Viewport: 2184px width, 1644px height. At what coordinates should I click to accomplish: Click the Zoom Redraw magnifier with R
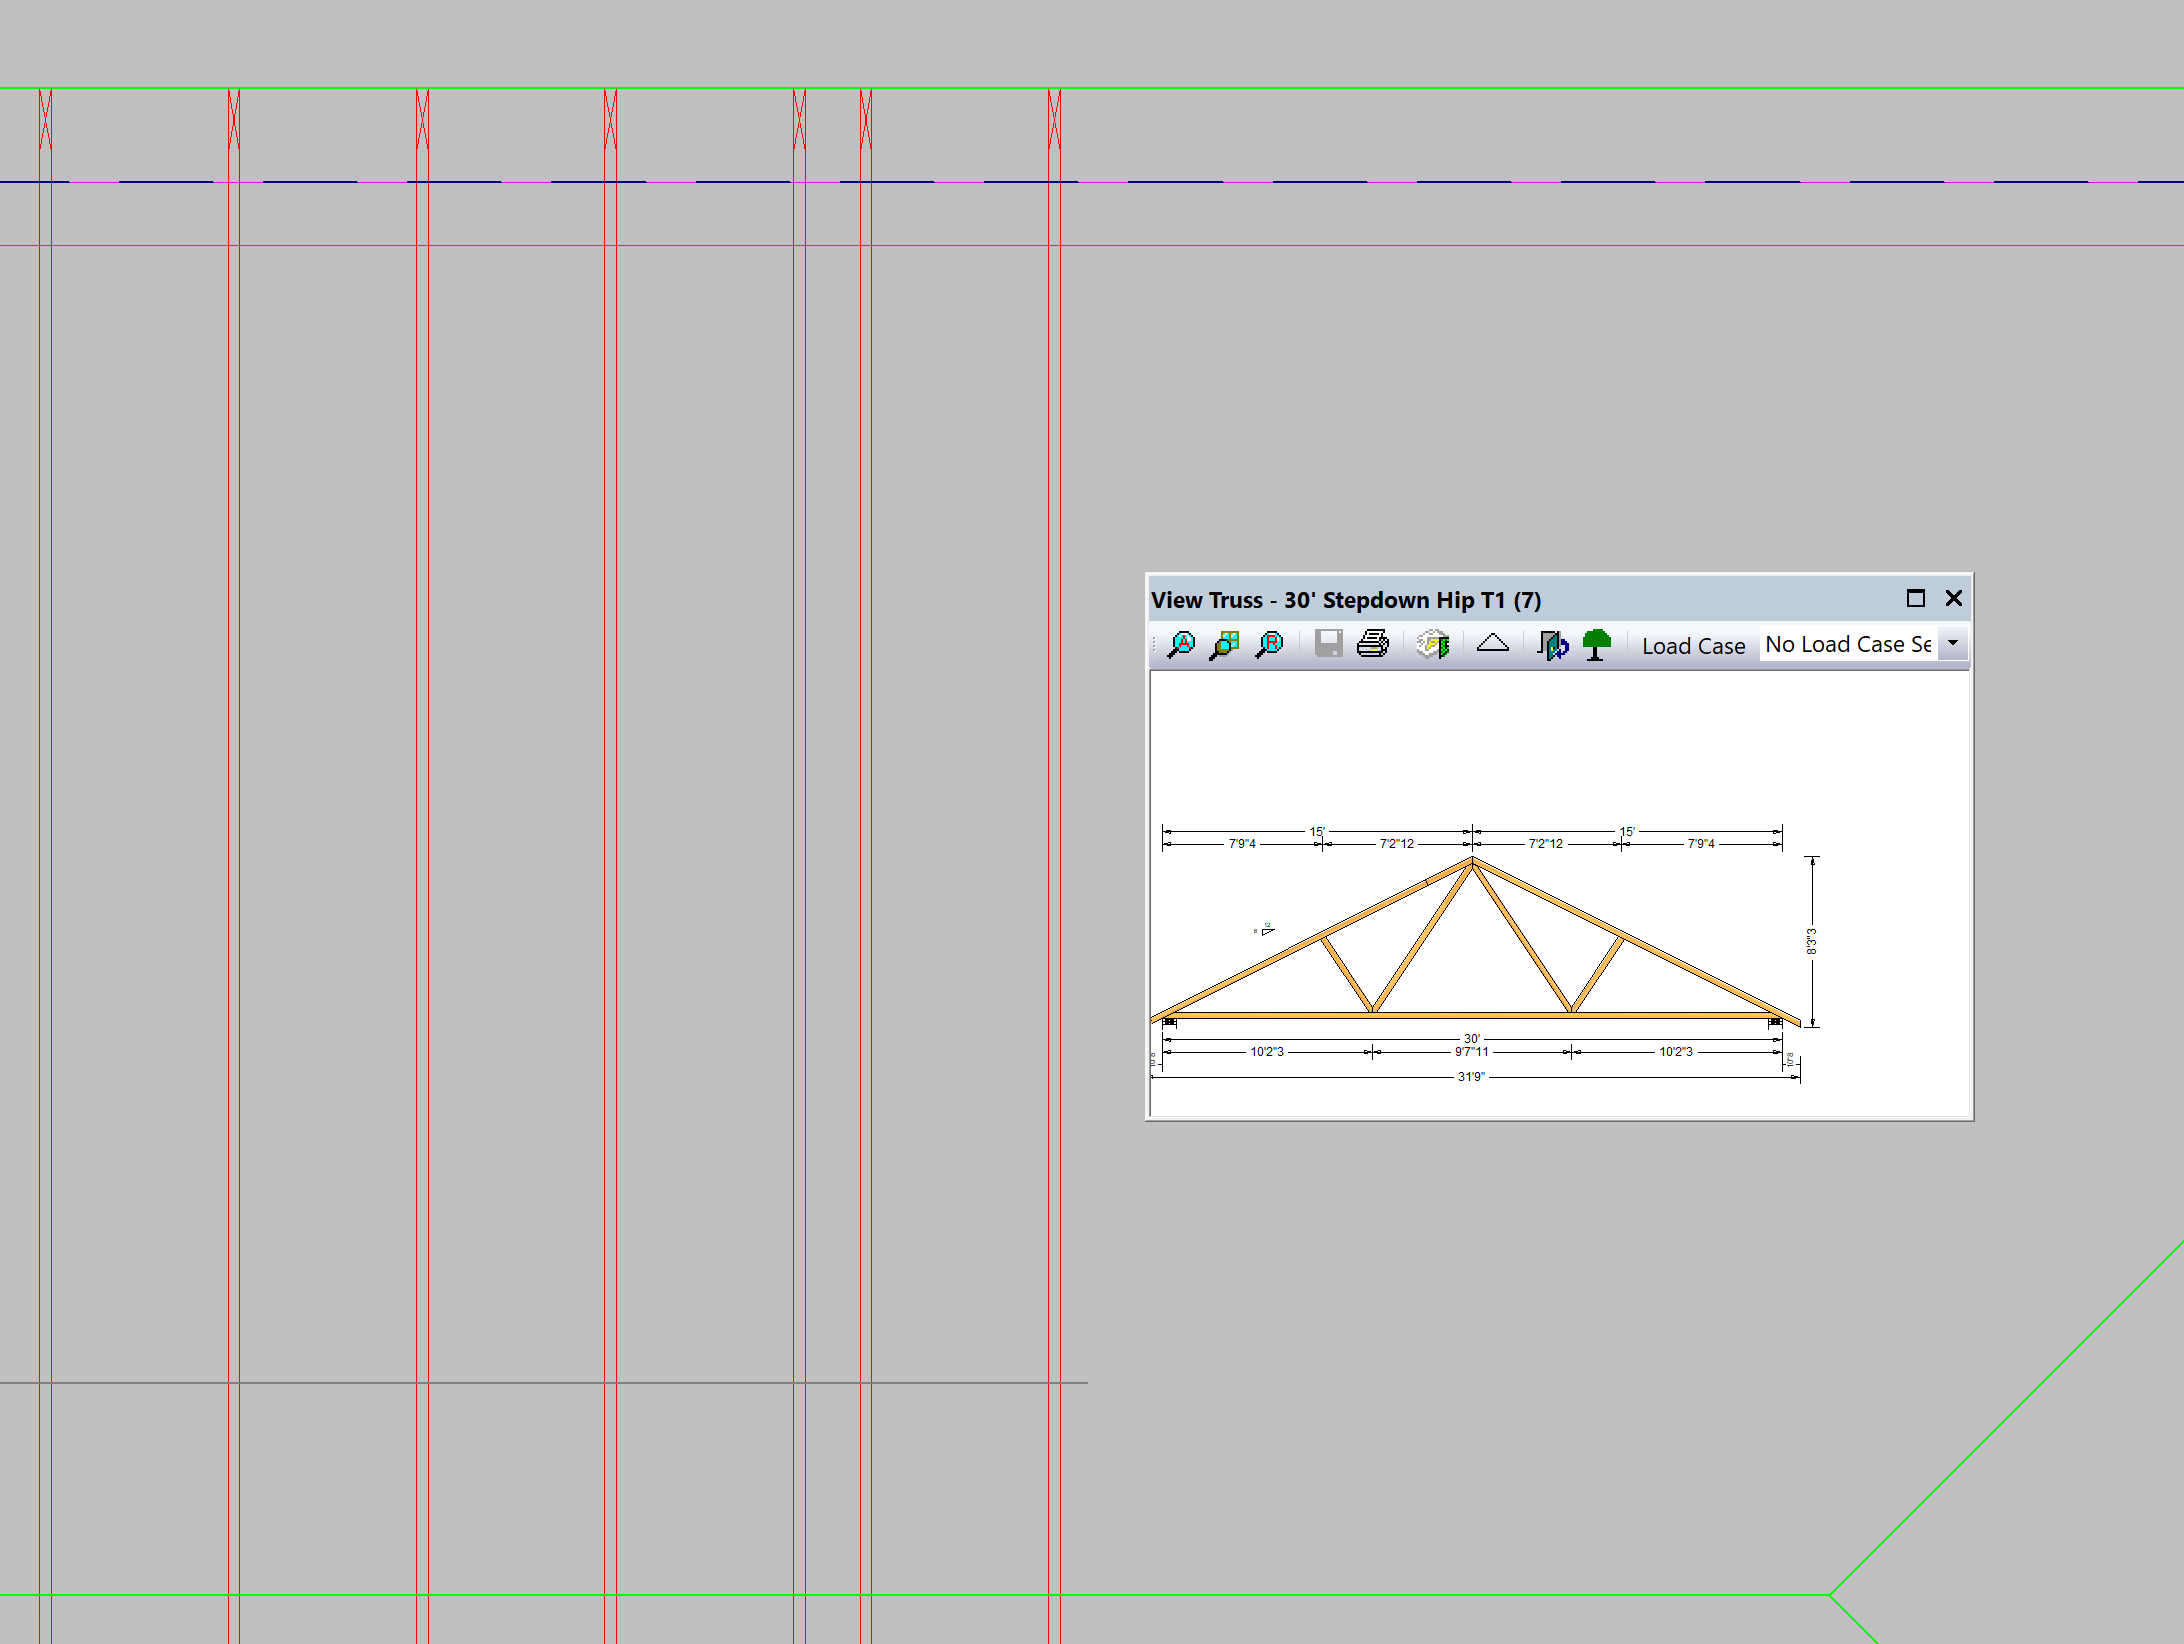(1270, 645)
